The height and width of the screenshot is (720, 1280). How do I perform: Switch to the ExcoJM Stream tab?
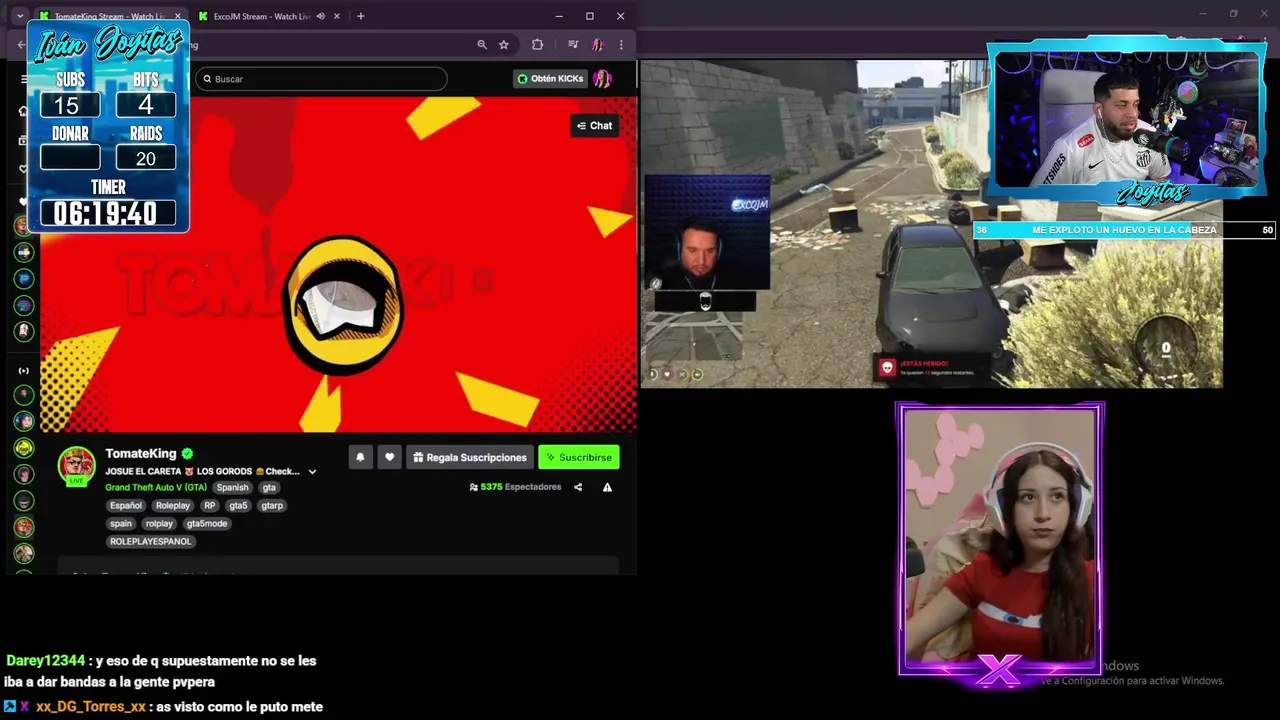(x=262, y=16)
